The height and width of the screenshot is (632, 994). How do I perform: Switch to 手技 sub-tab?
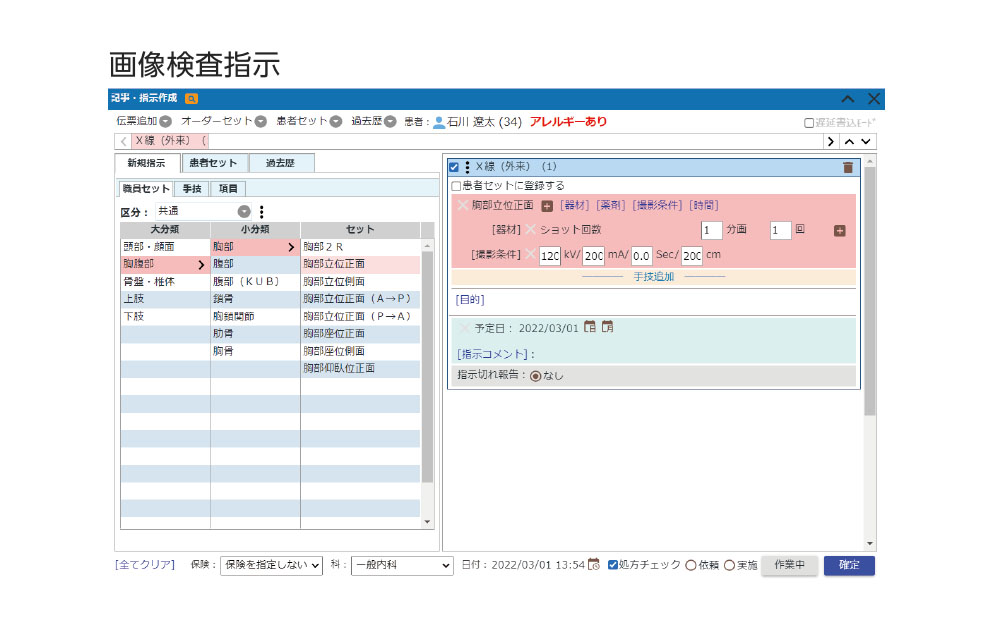point(191,188)
